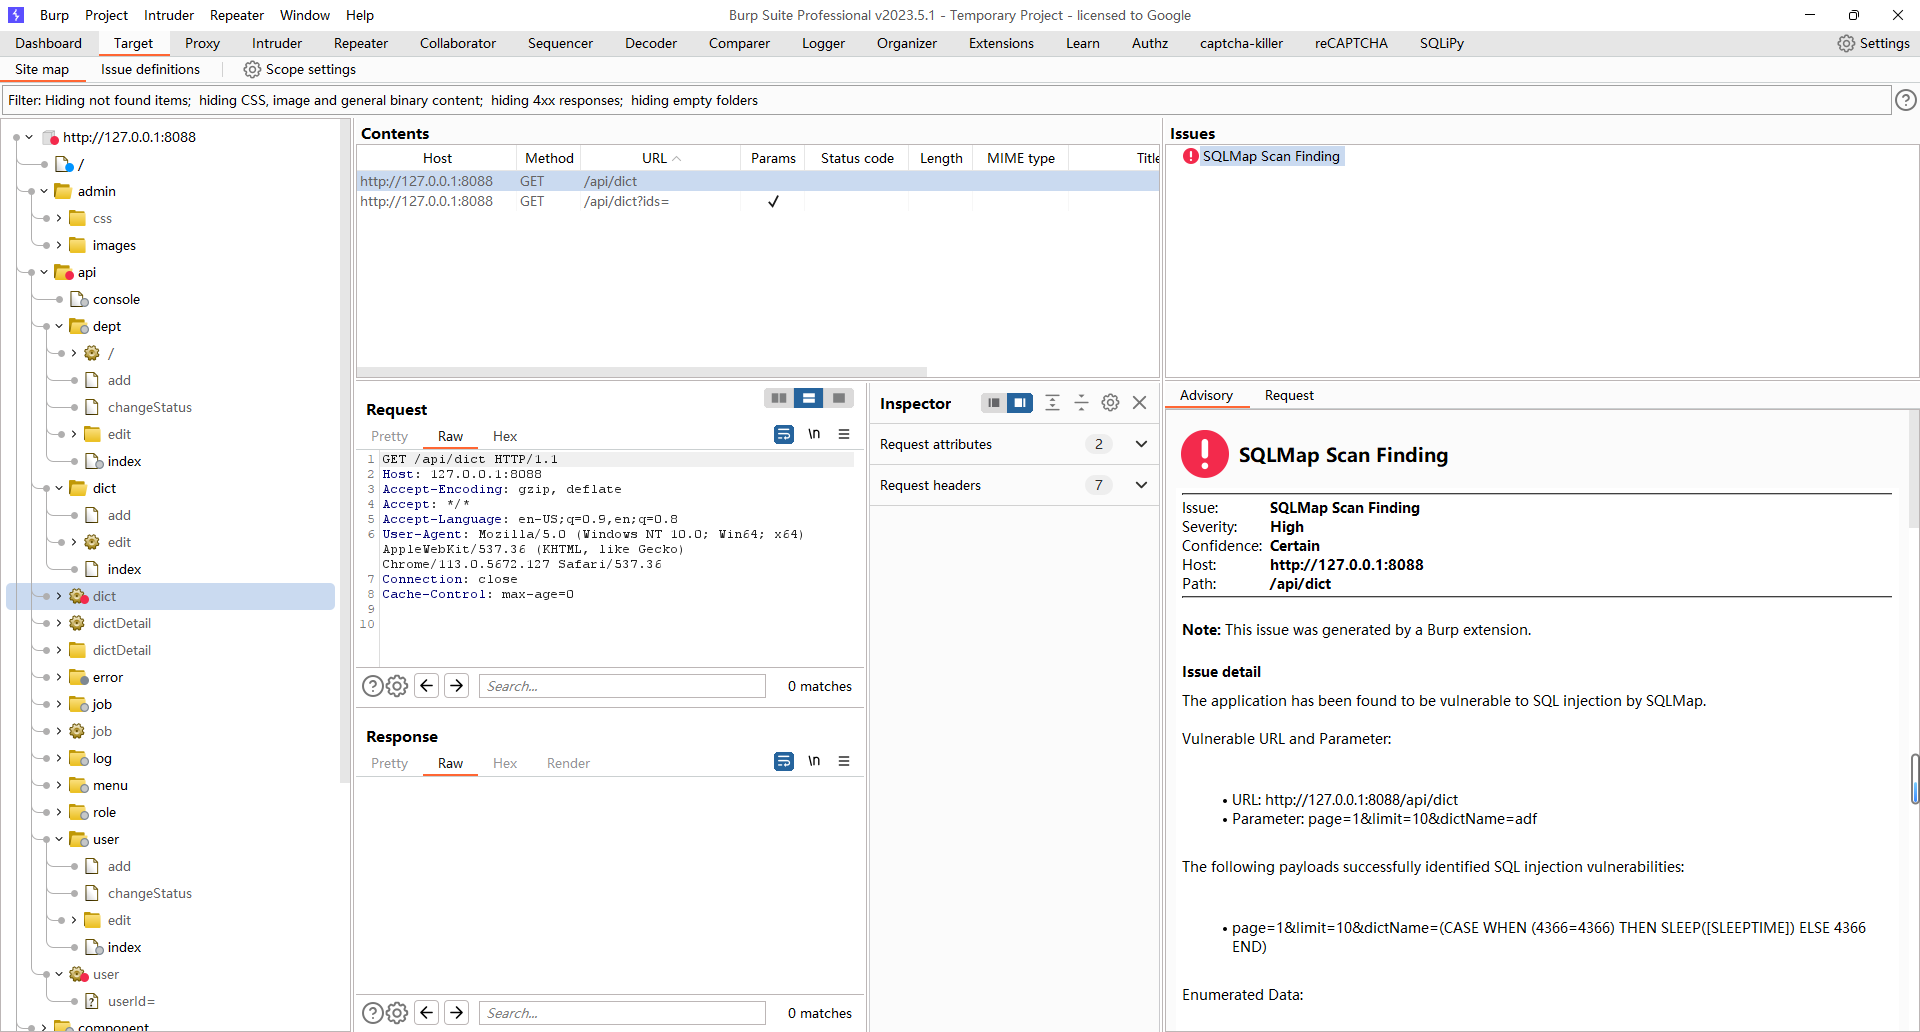Click Contents horizontal scrollbar
The image size is (1920, 1032).
pyautogui.click(x=642, y=371)
